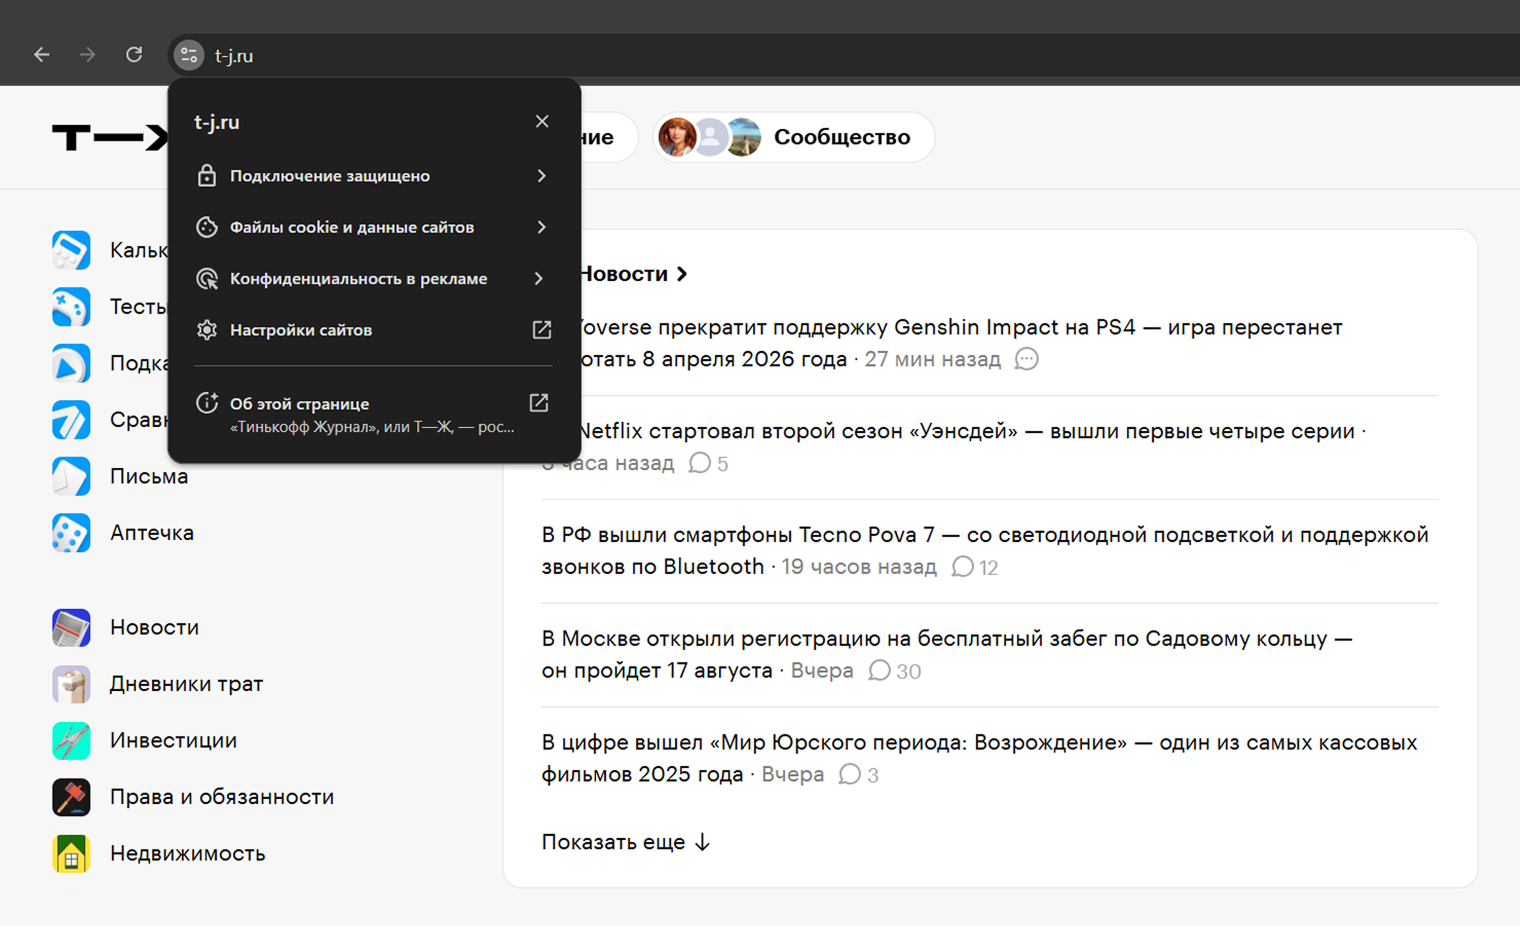
Task: Open 'Подключение защищено' connection details
Action: click(x=374, y=176)
